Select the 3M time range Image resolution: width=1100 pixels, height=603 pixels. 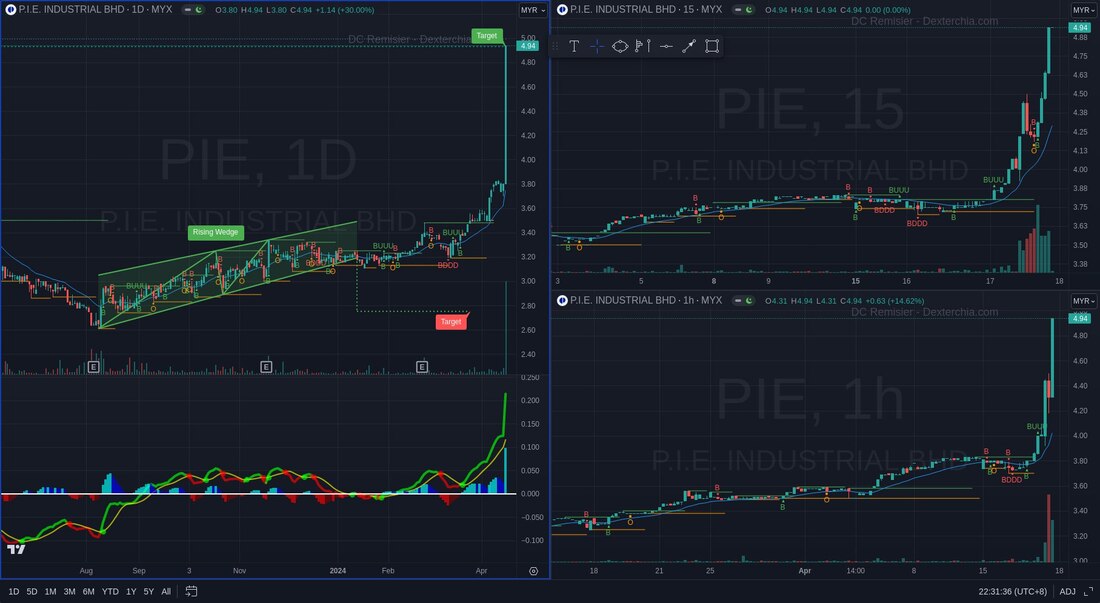(x=69, y=592)
